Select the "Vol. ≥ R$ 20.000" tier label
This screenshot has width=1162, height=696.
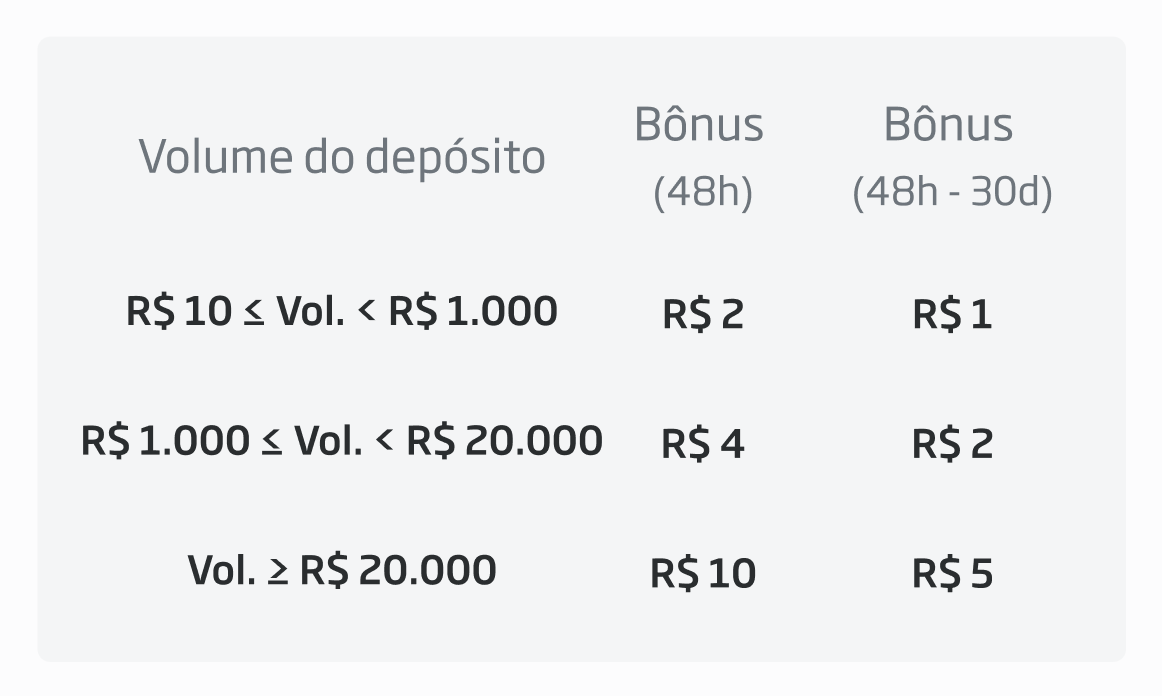pyautogui.click(x=341, y=571)
